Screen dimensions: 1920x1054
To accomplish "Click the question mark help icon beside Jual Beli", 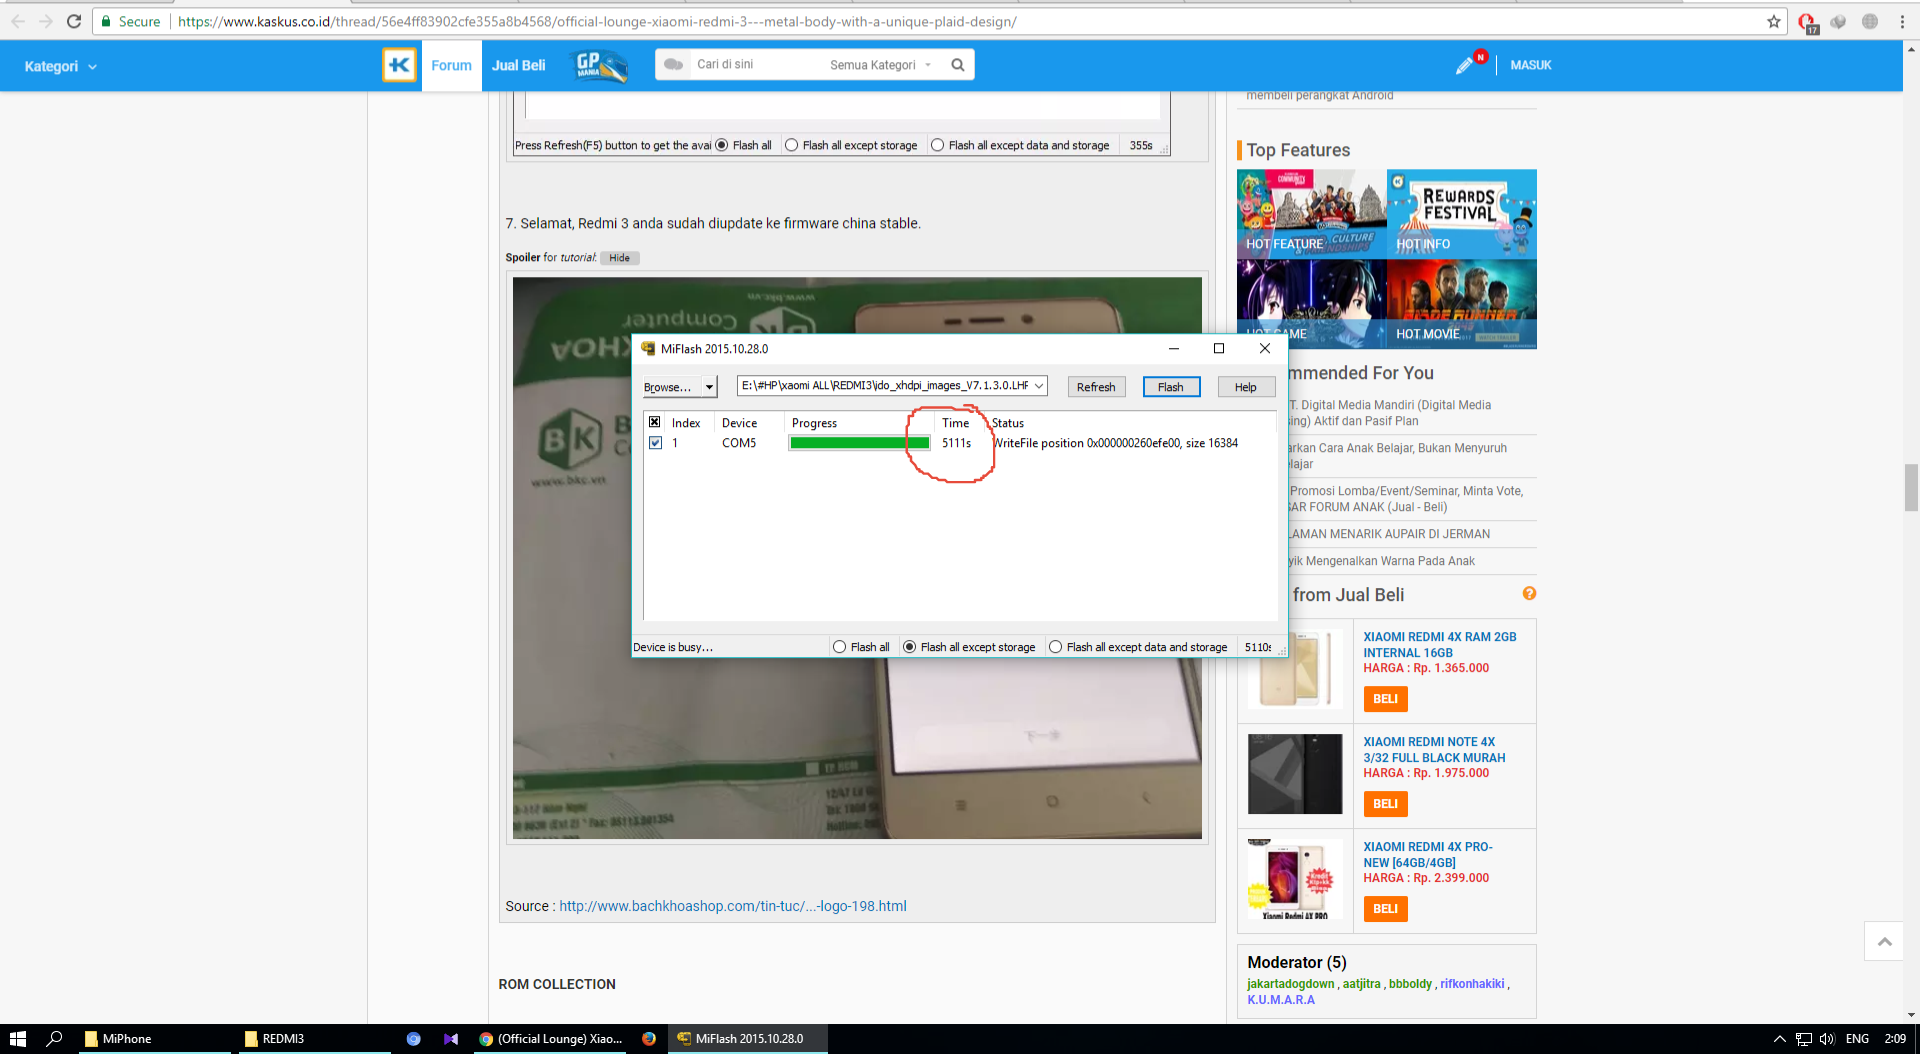I will tap(1529, 593).
